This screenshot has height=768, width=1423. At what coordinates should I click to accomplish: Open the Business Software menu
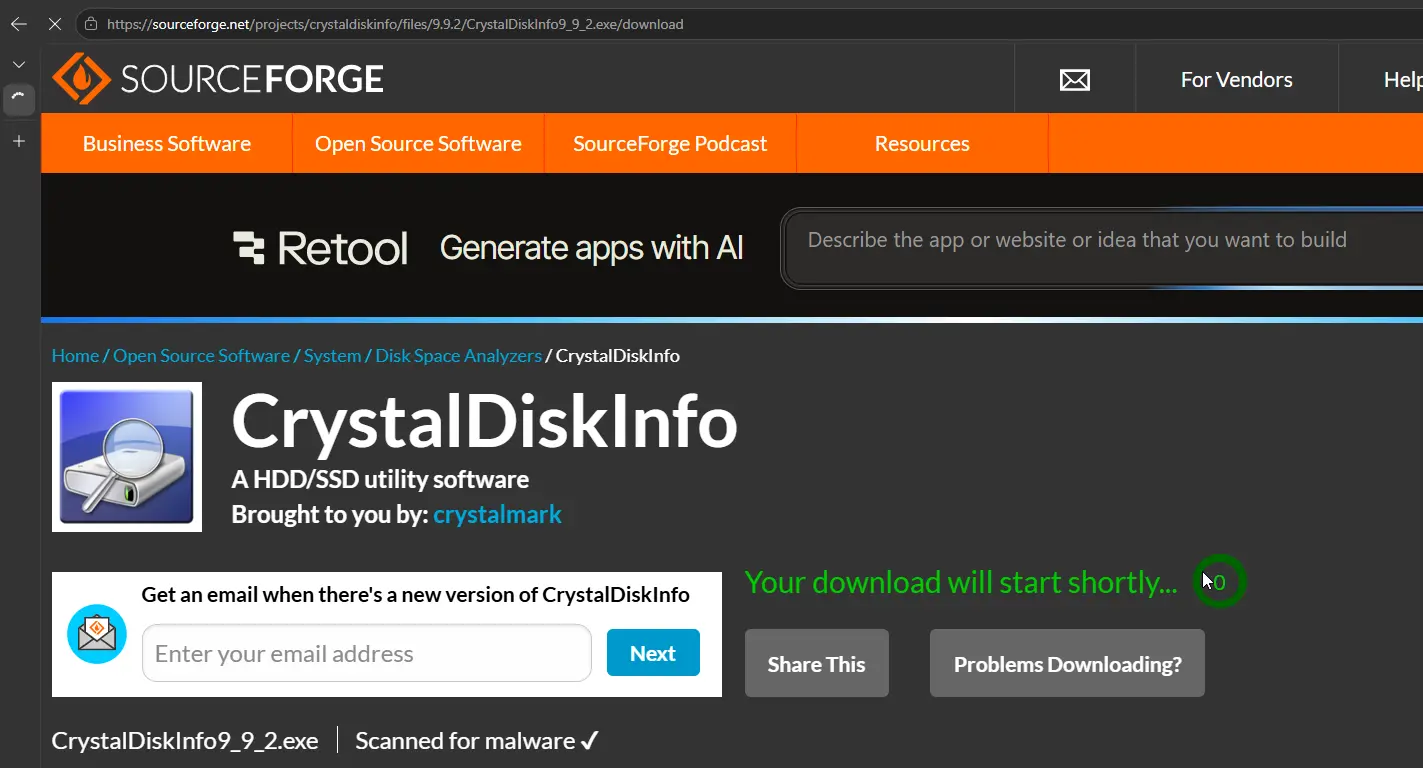click(167, 143)
